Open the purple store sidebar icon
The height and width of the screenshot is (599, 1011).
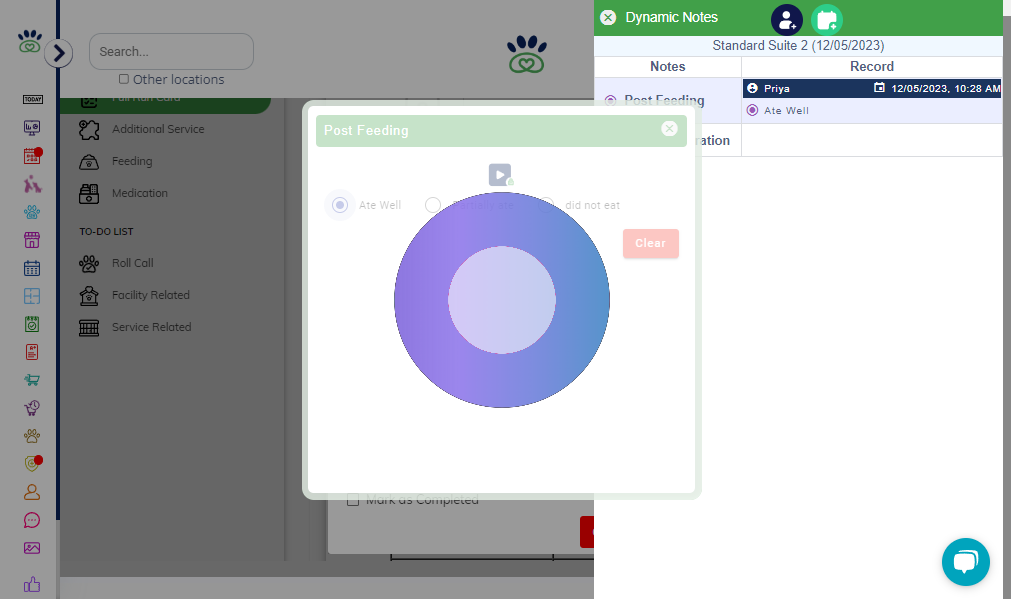click(x=32, y=240)
